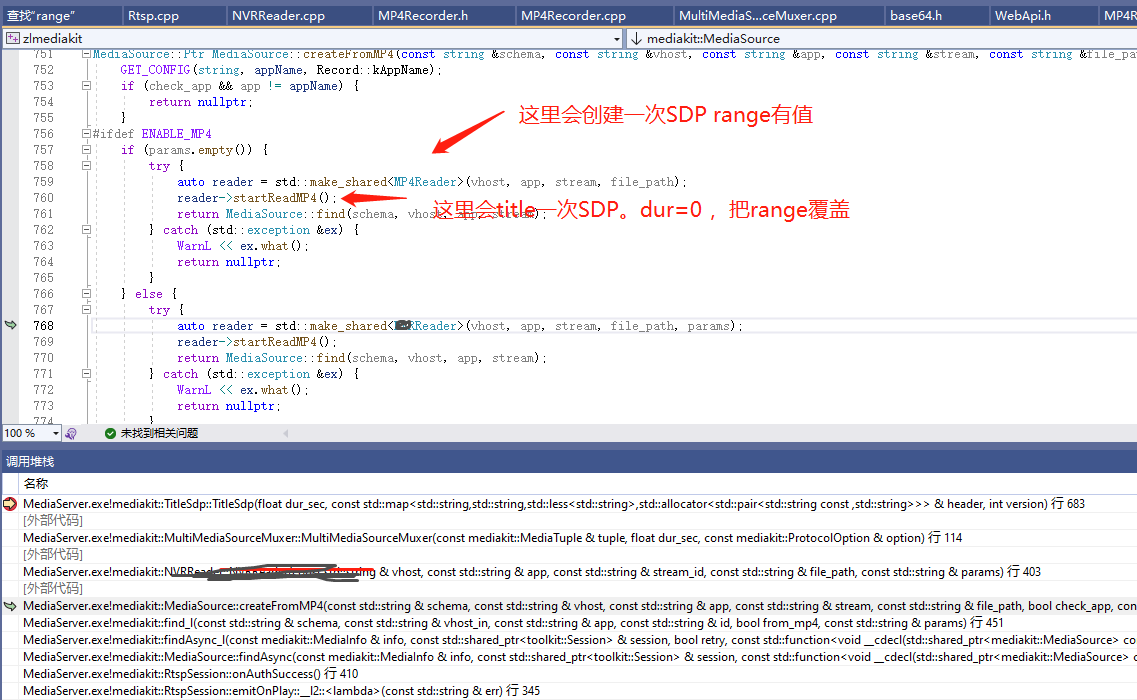Click the arrow icon on the createFromMP4 stack frame
The width and height of the screenshot is (1137, 700).
pyautogui.click(x=9, y=605)
